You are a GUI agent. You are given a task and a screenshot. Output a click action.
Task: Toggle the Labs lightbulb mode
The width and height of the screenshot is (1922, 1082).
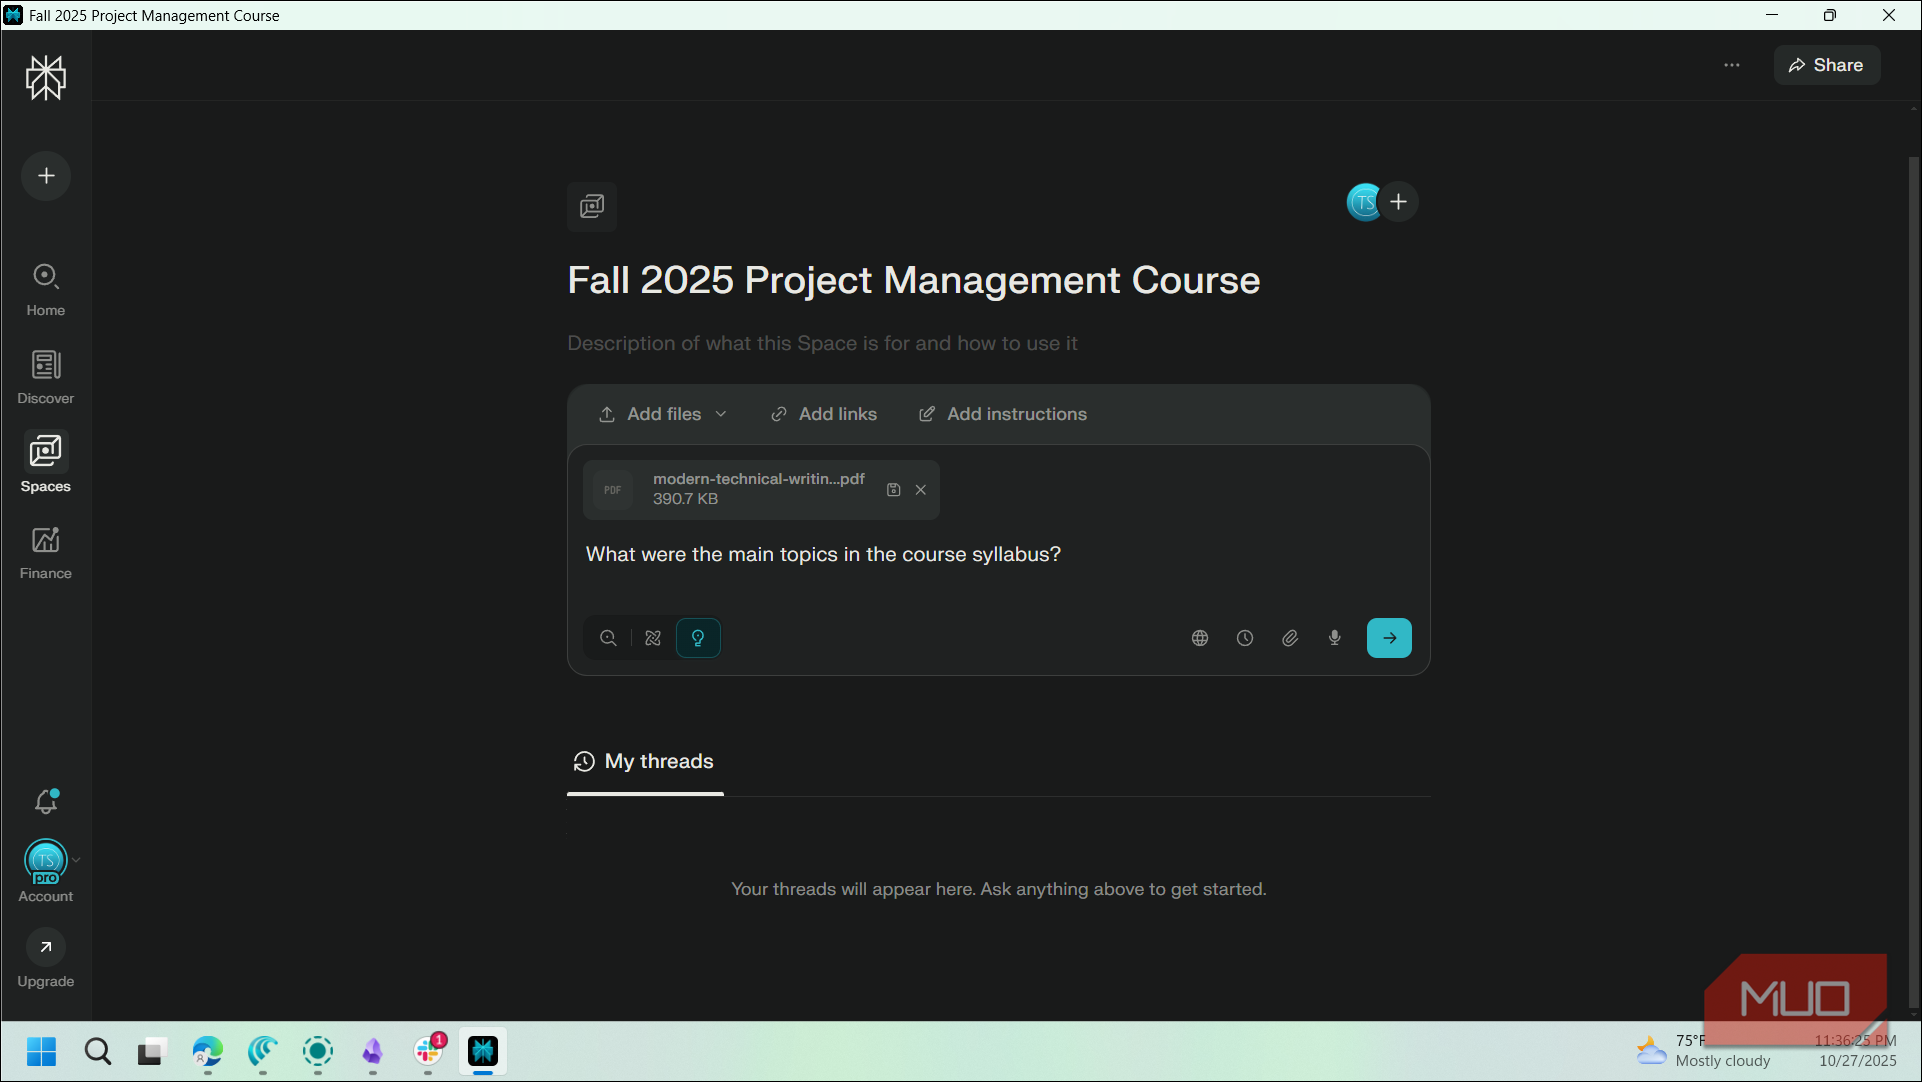[x=698, y=638]
